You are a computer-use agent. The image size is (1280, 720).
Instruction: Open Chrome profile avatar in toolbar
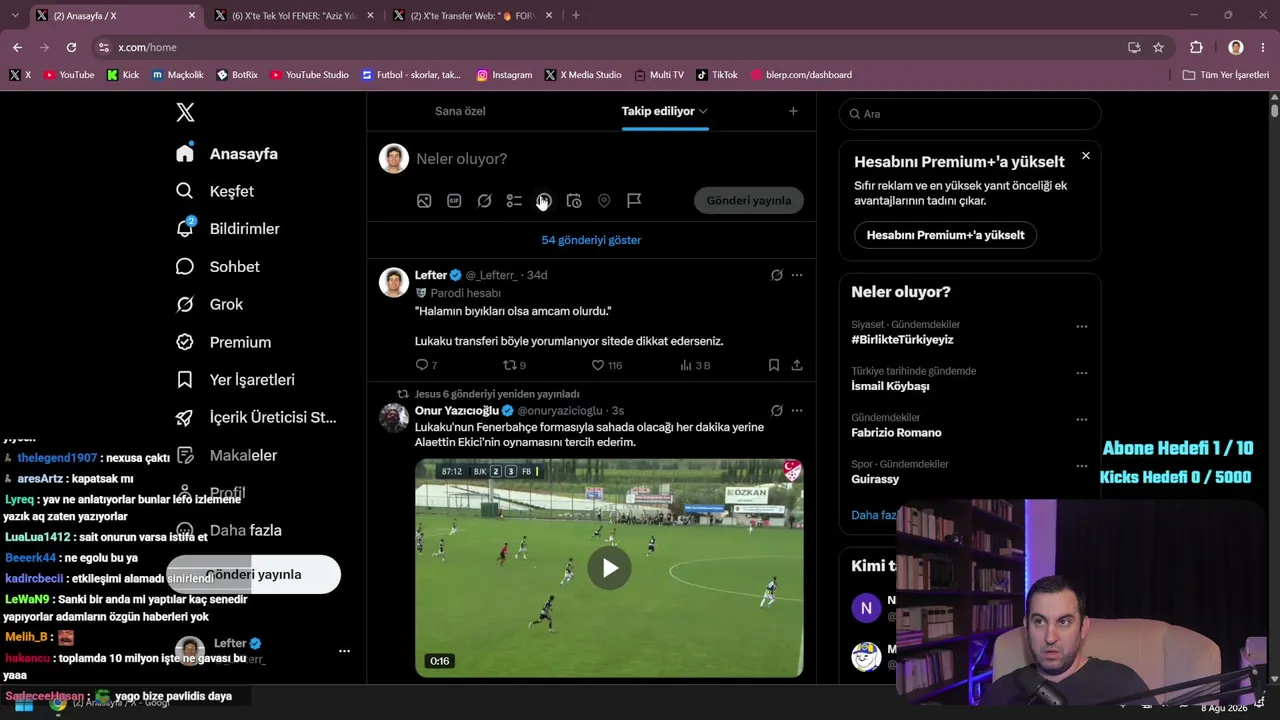click(x=1236, y=47)
